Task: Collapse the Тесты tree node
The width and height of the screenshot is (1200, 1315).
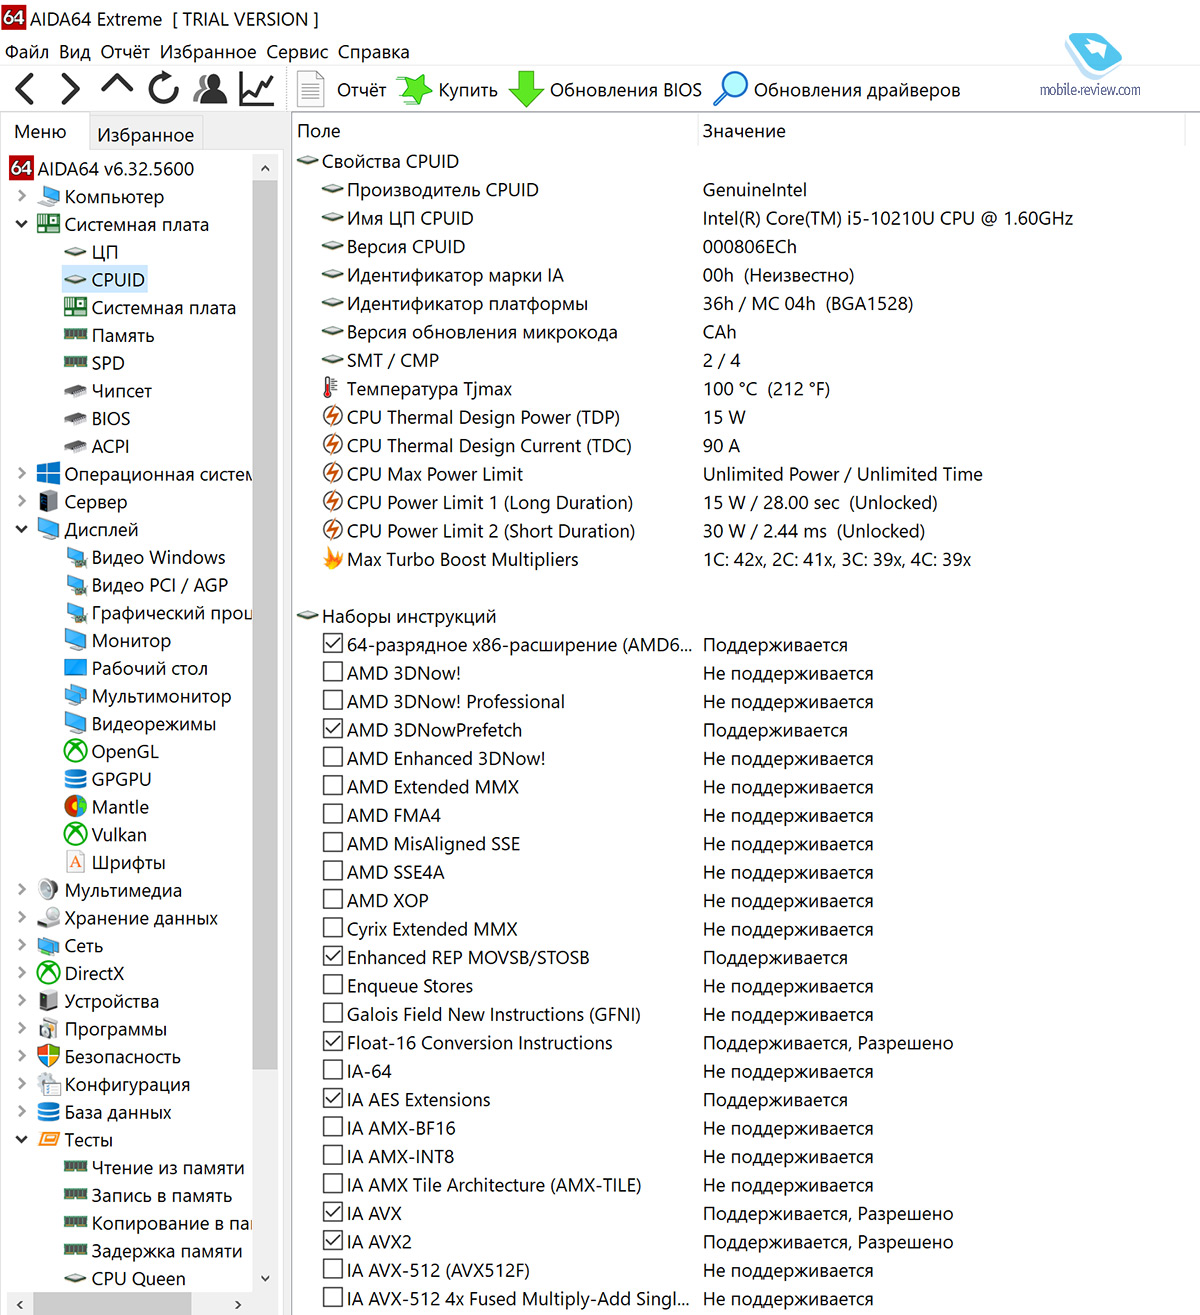Action: [22, 1139]
